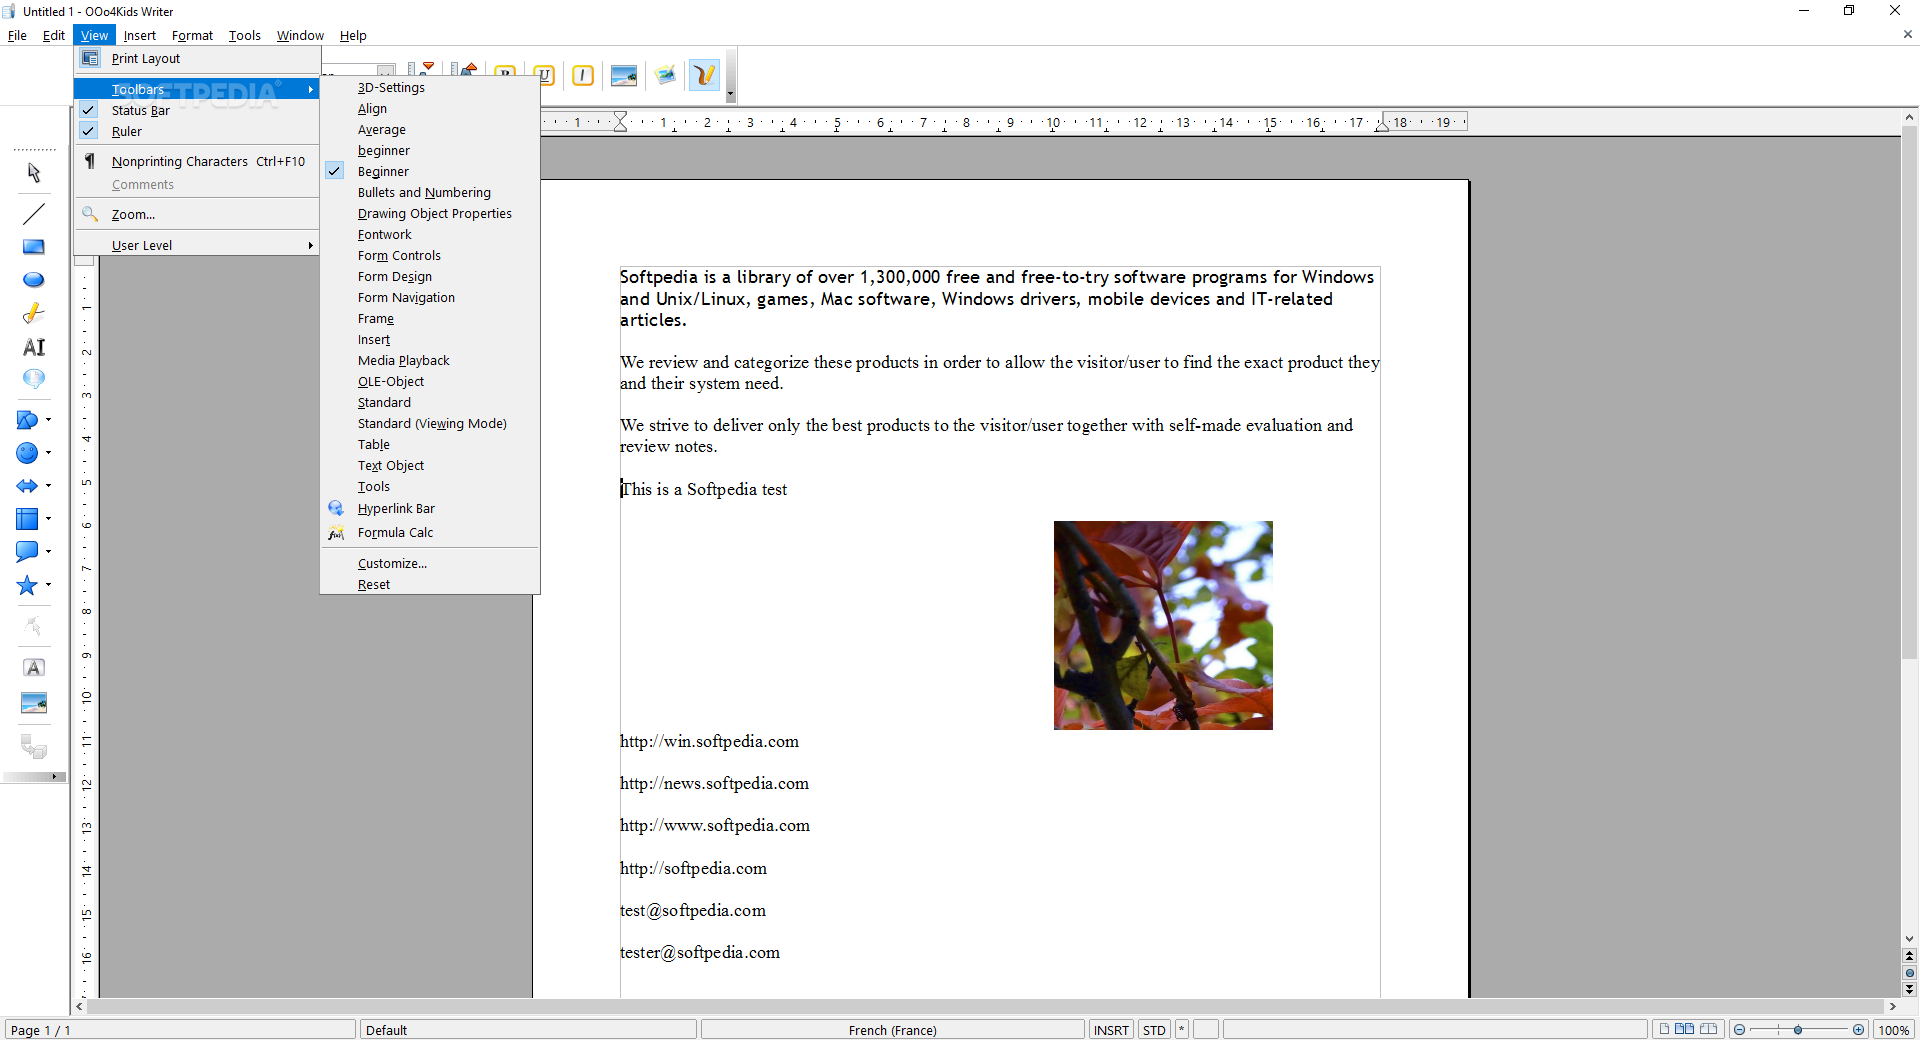Toggle the Show Draw Functions icon
Viewport: 1920px width, 1040px height.
[705, 75]
